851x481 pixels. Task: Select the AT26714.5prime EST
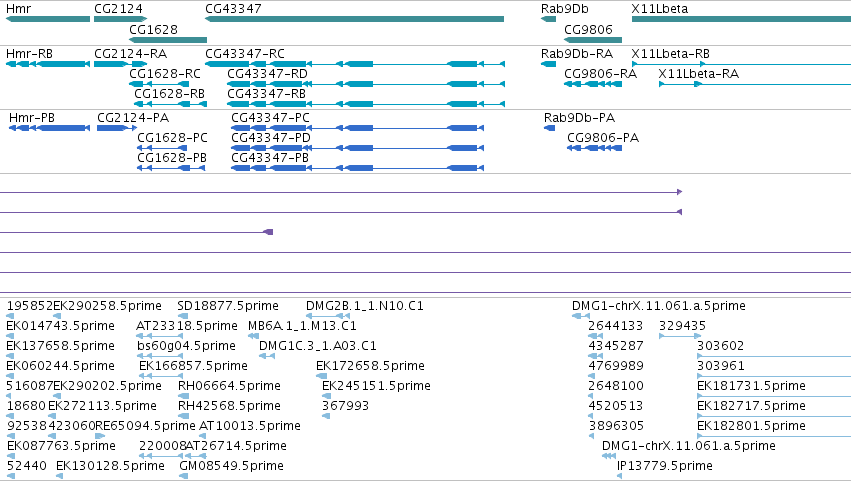195,457
